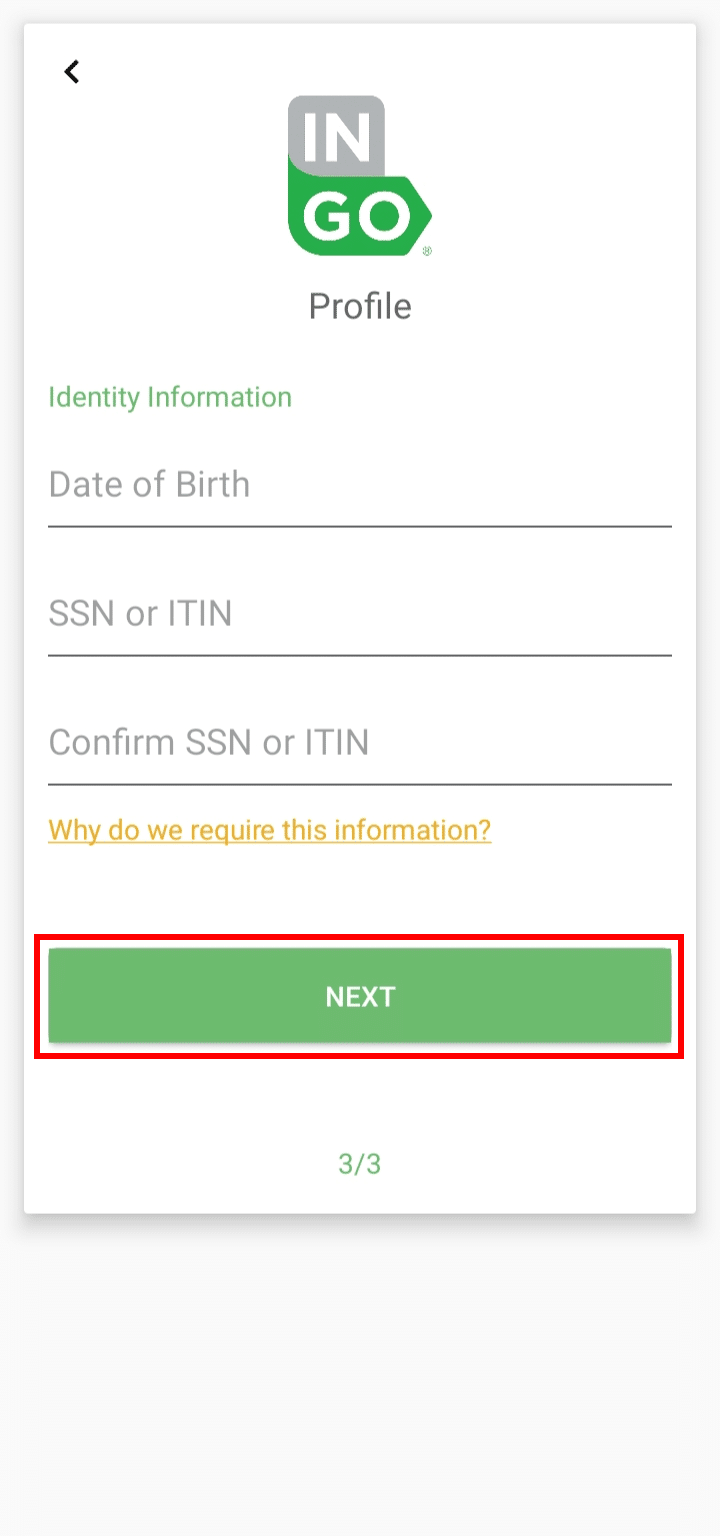Focus the Date of Birth field
This screenshot has height=1536, width=720.
[x=359, y=485]
